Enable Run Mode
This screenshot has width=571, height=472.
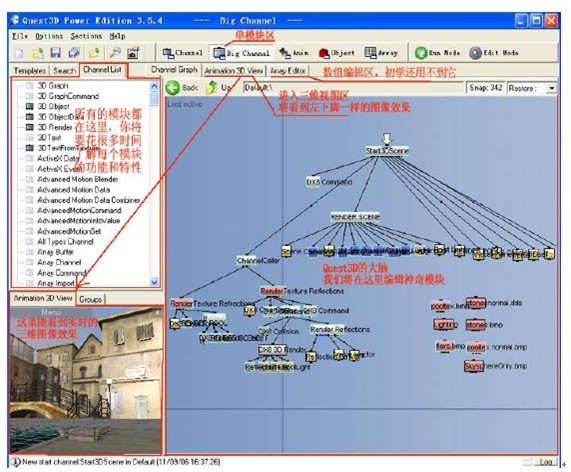coord(437,53)
